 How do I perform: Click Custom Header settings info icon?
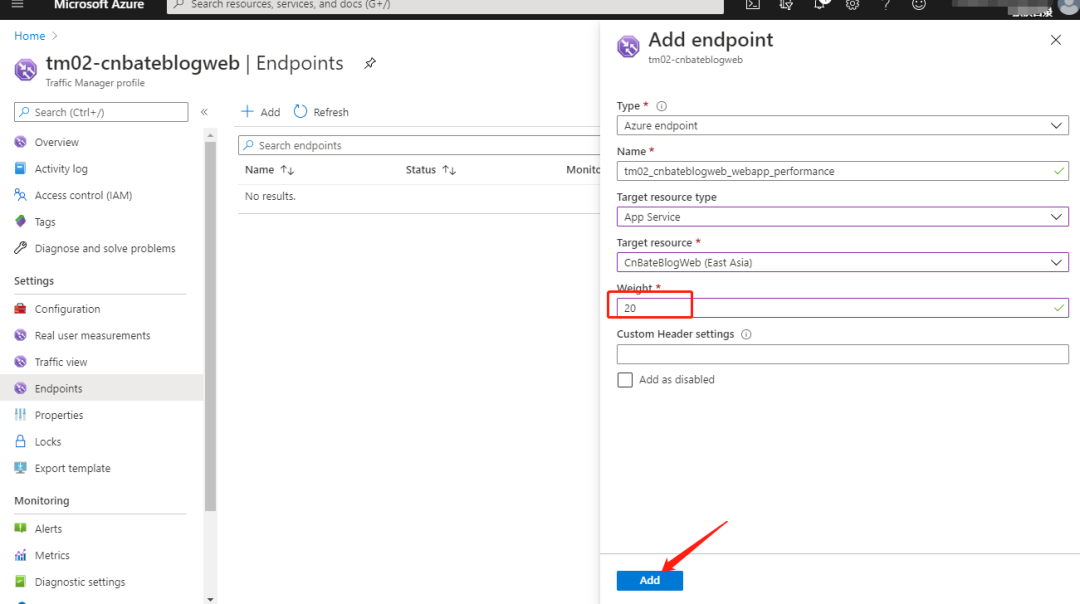point(746,334)
